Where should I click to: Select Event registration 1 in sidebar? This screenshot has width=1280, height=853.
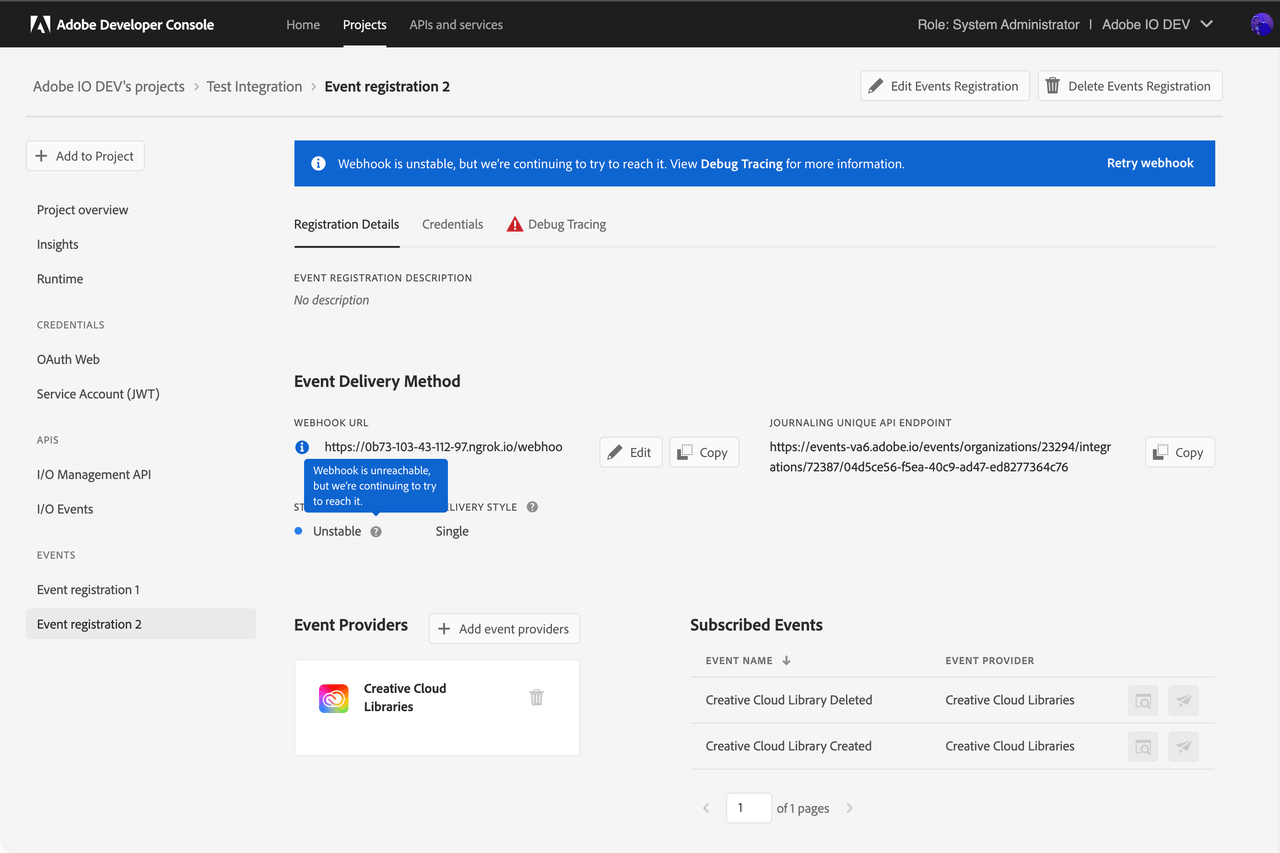[x=88, y=590]
